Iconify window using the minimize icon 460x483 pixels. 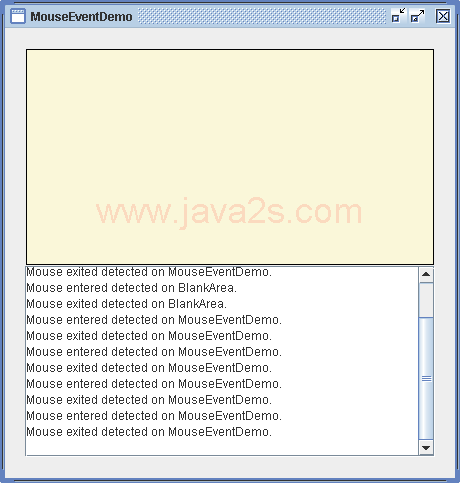point(398,16)
